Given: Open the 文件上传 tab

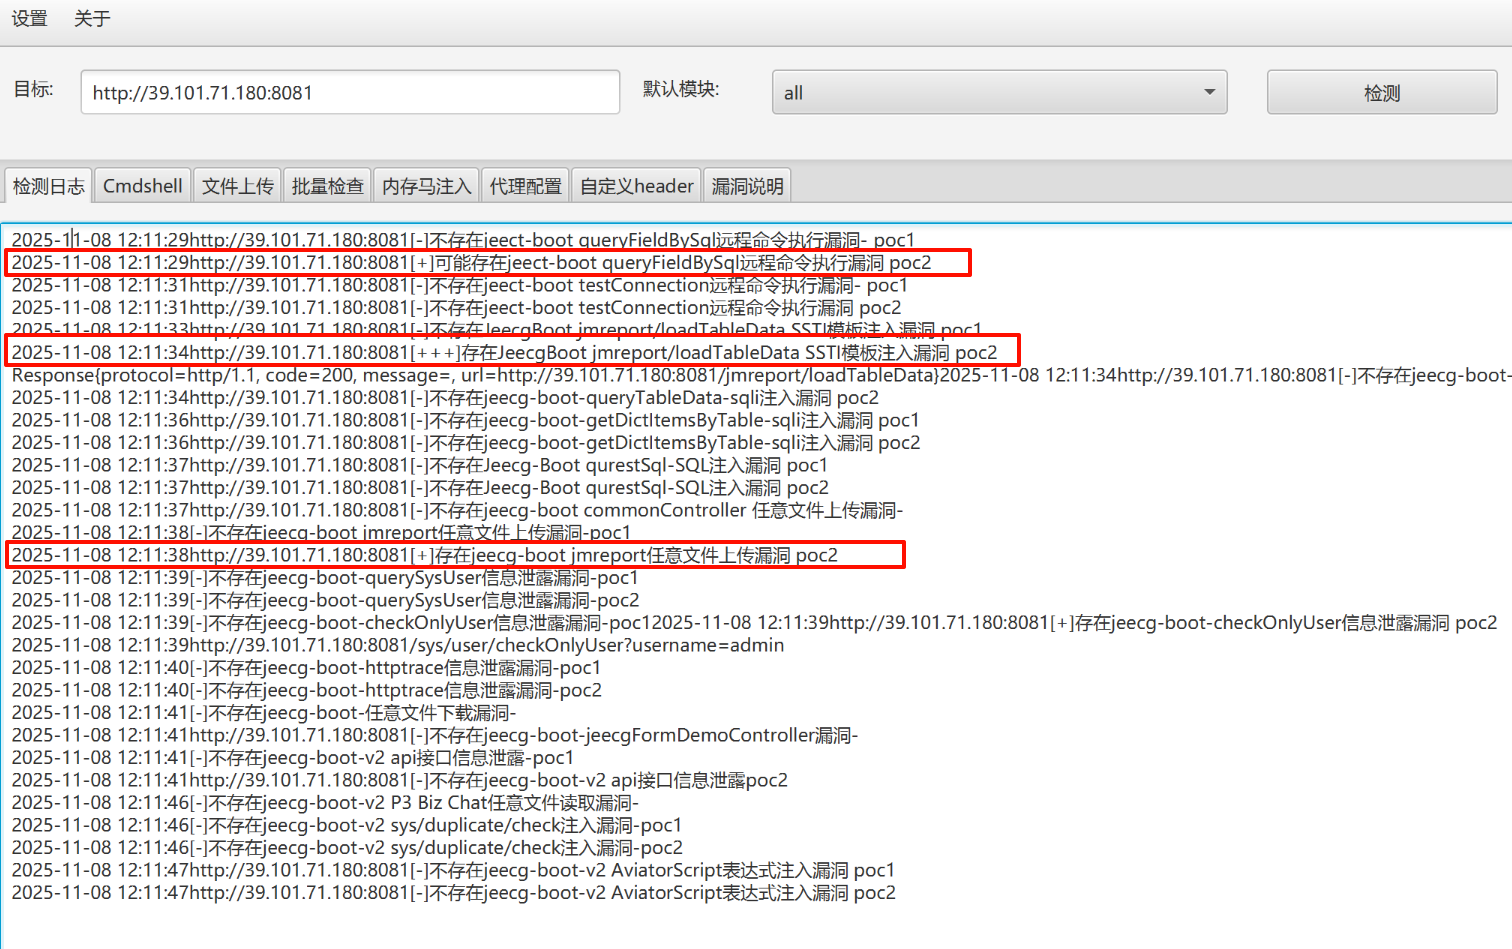Looking at the screenshot, I should (x=237, y=185).
